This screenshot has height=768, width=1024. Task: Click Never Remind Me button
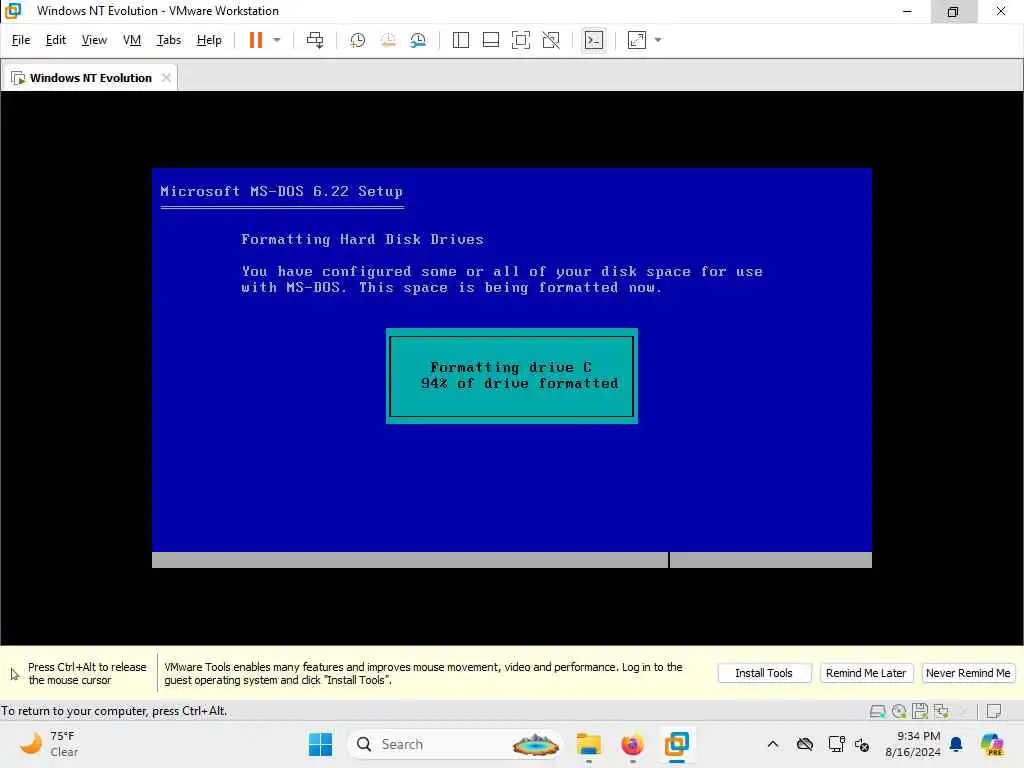(968, 673)
